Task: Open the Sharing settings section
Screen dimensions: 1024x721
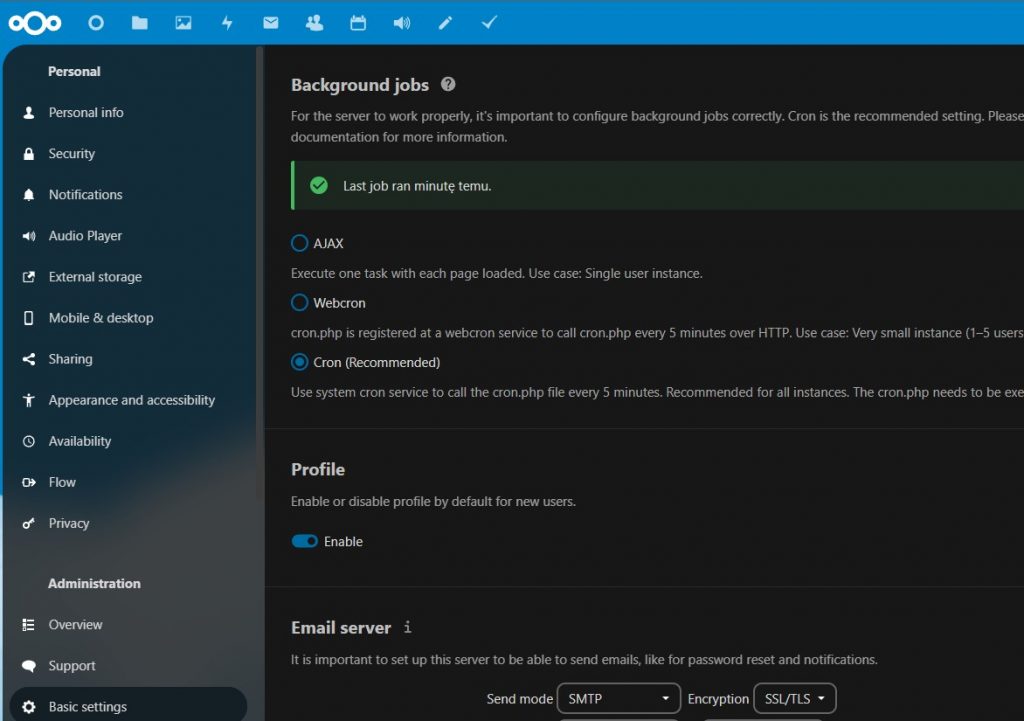Action: (x=70, y=359)
